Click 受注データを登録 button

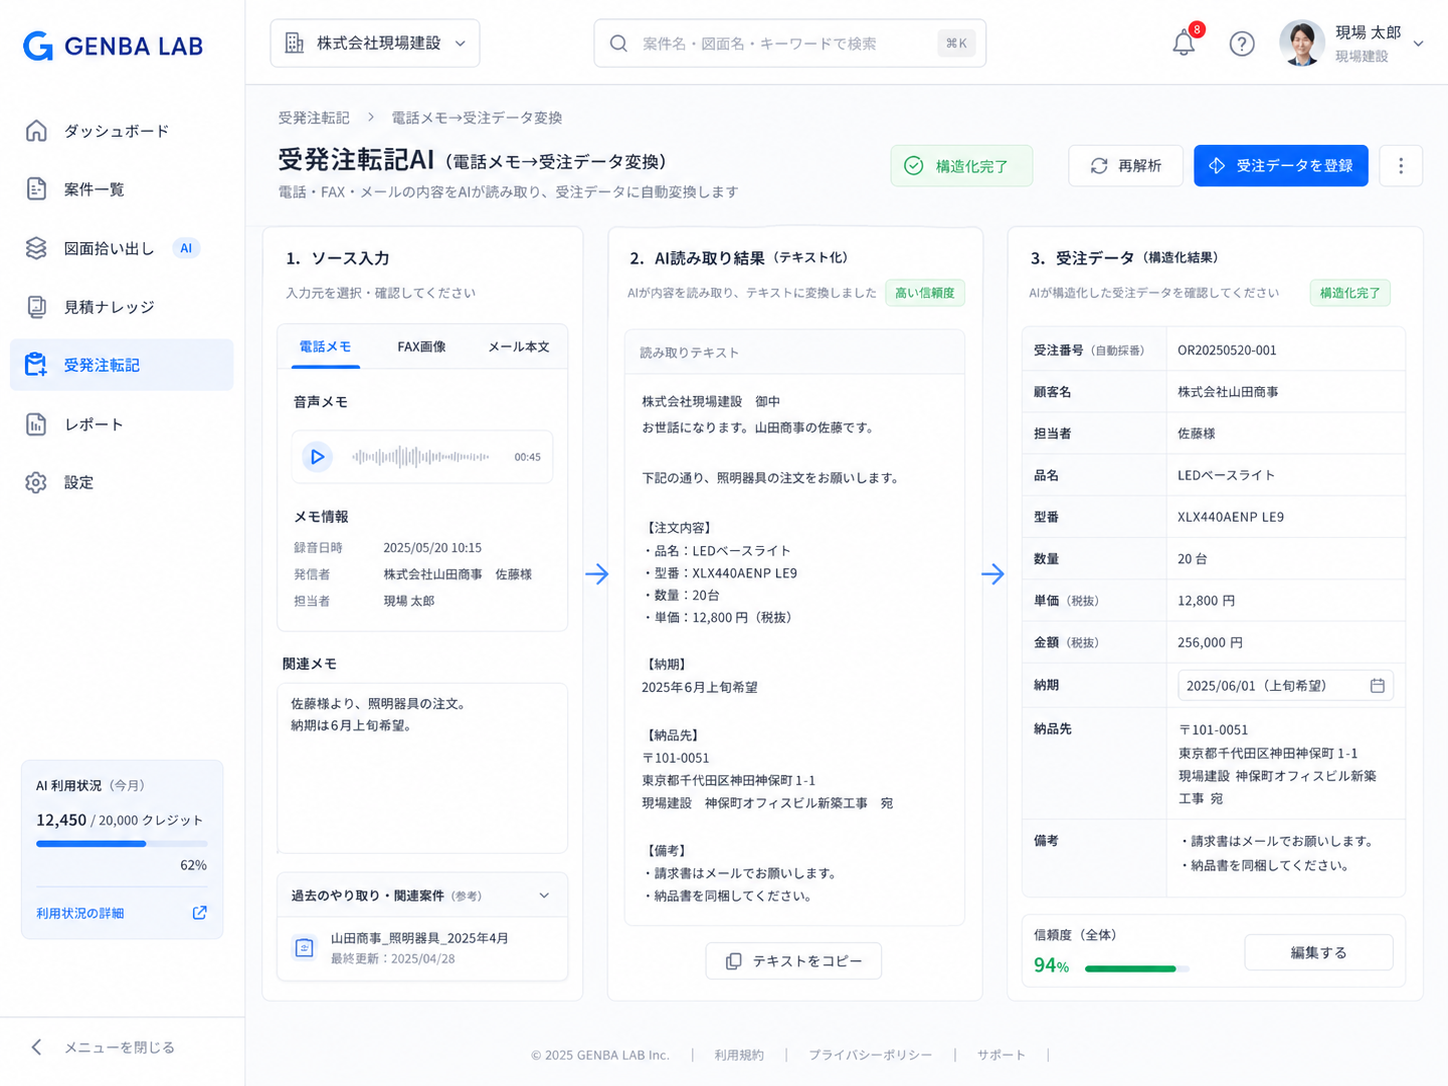click(x=1281, y=166)
